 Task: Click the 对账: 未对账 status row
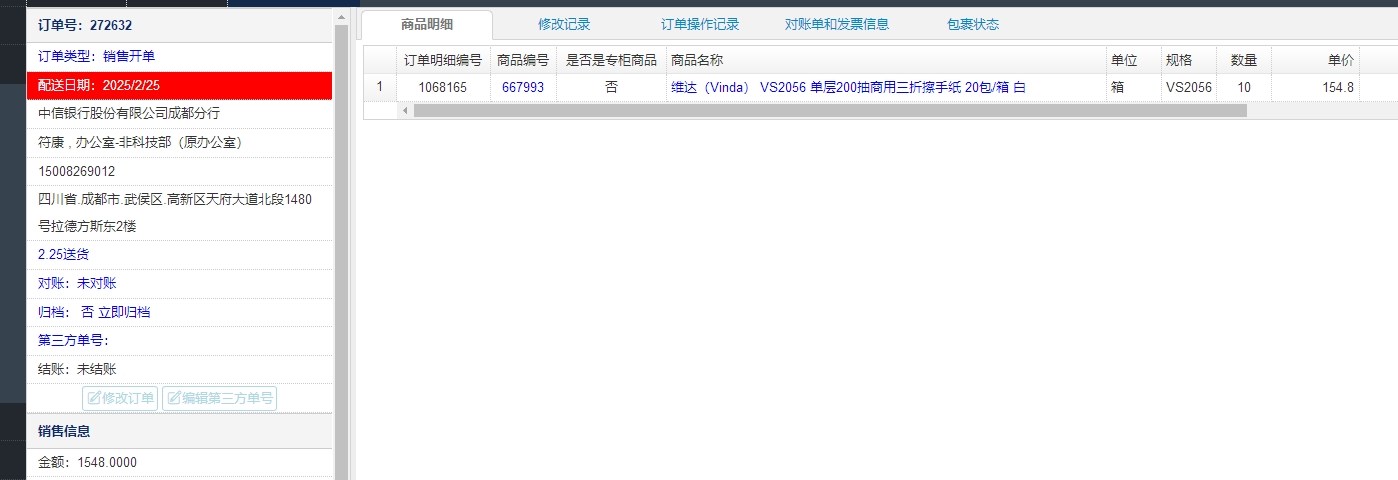[179, 284]
